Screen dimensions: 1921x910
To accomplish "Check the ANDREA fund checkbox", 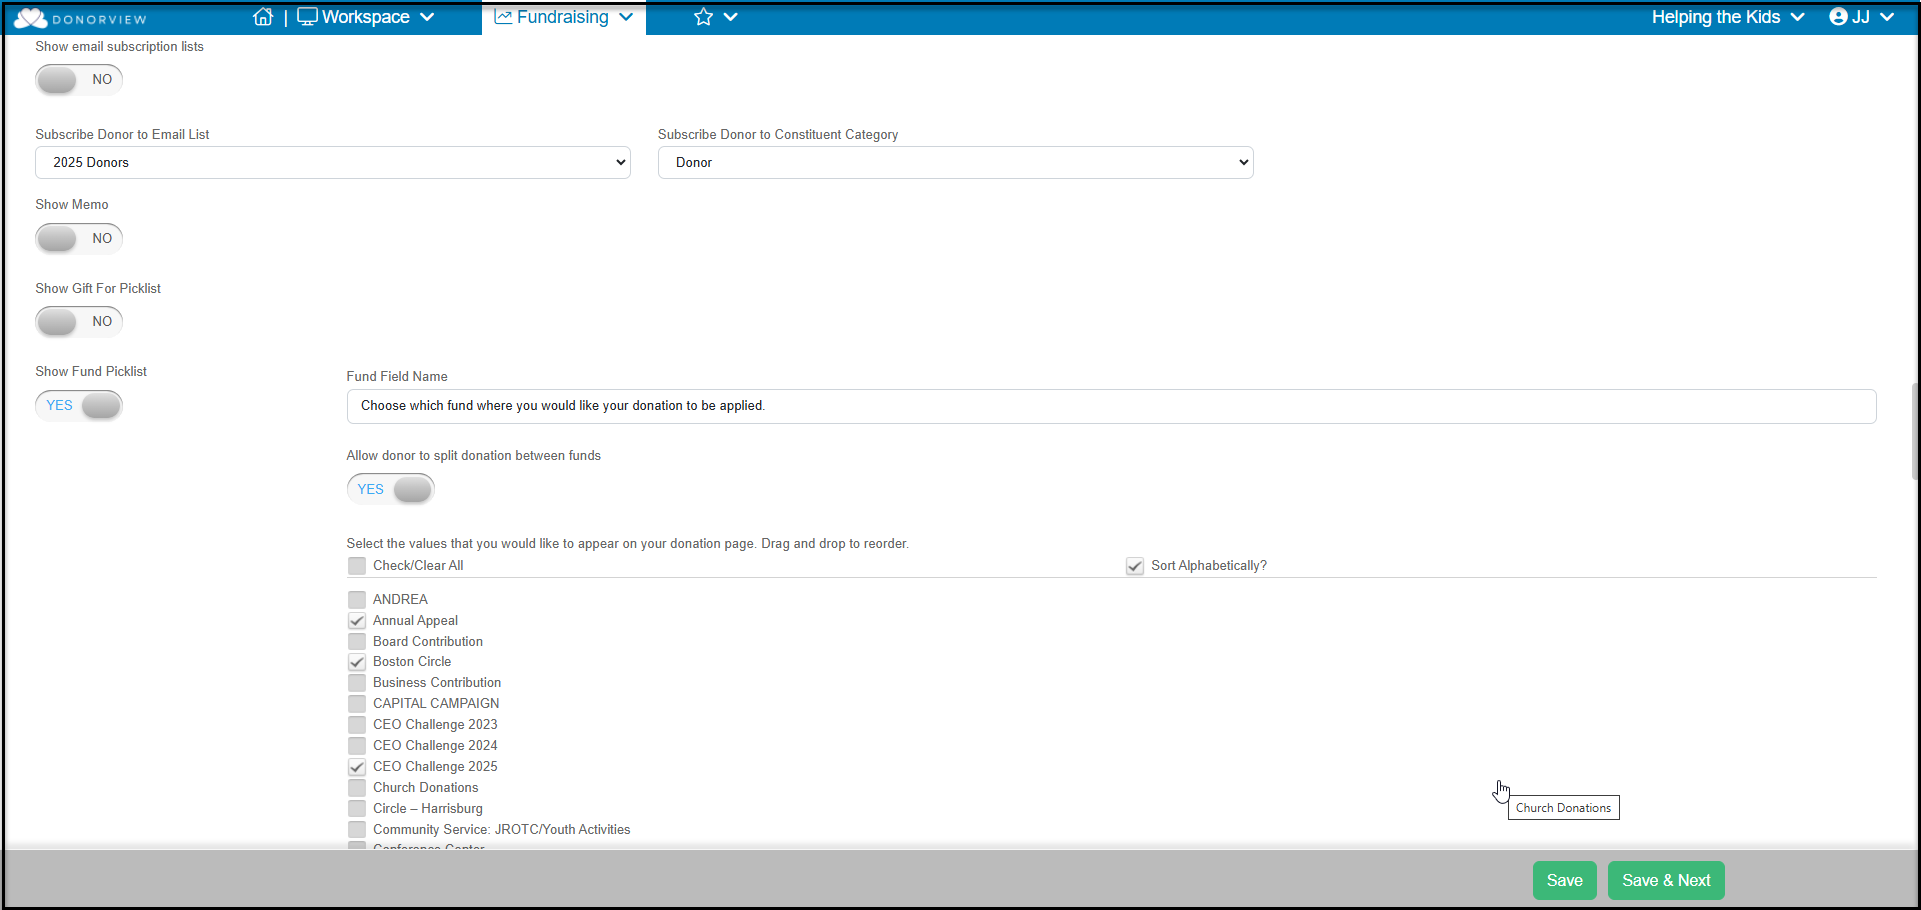I will [x=357, y=600].
